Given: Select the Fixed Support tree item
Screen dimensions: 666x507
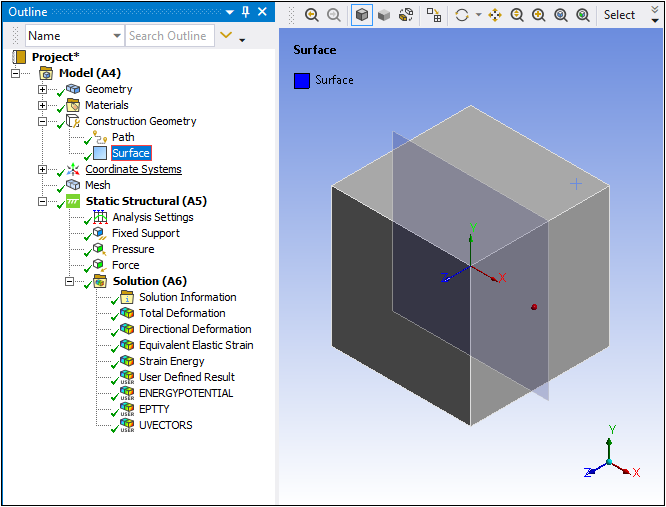Looking at the screenshot, I should click(x=145, y=233).
